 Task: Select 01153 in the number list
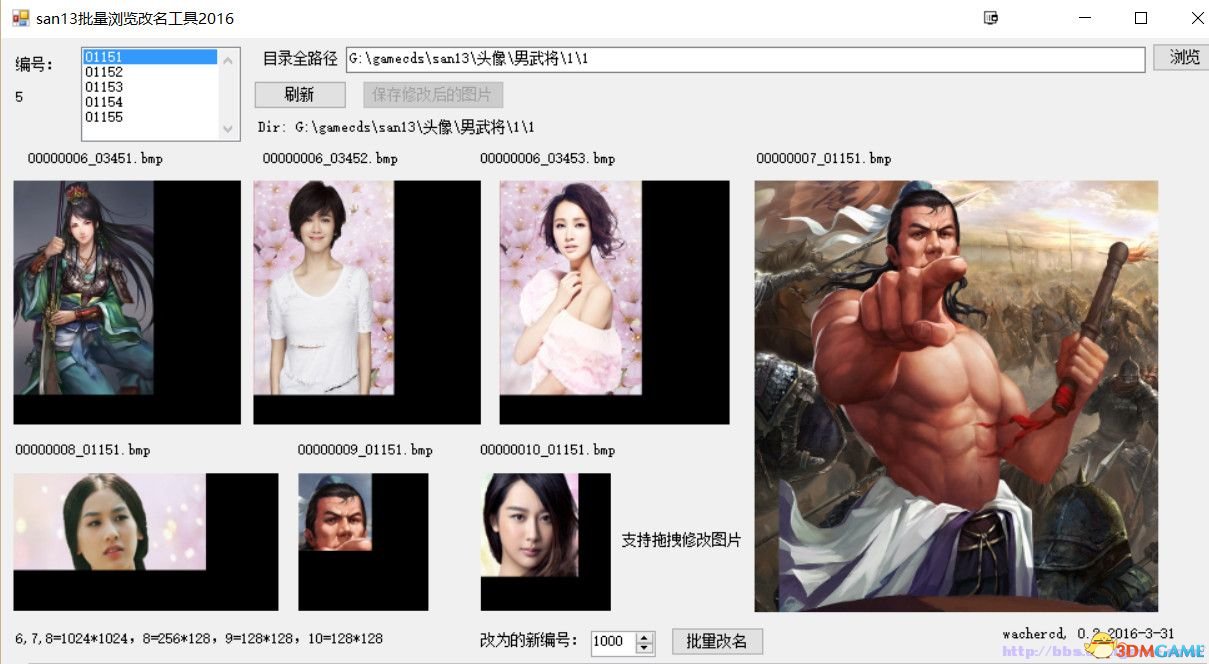150,87
